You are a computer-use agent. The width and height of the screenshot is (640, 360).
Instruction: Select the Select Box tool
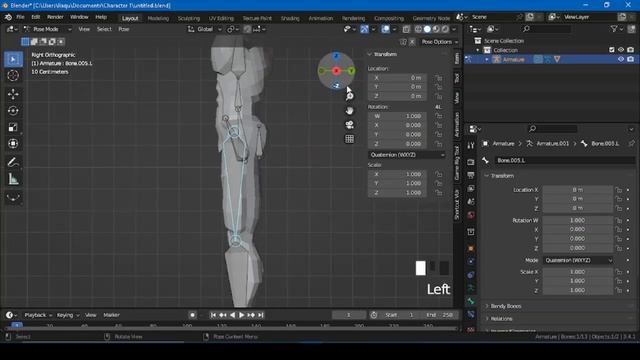[13, 59]
